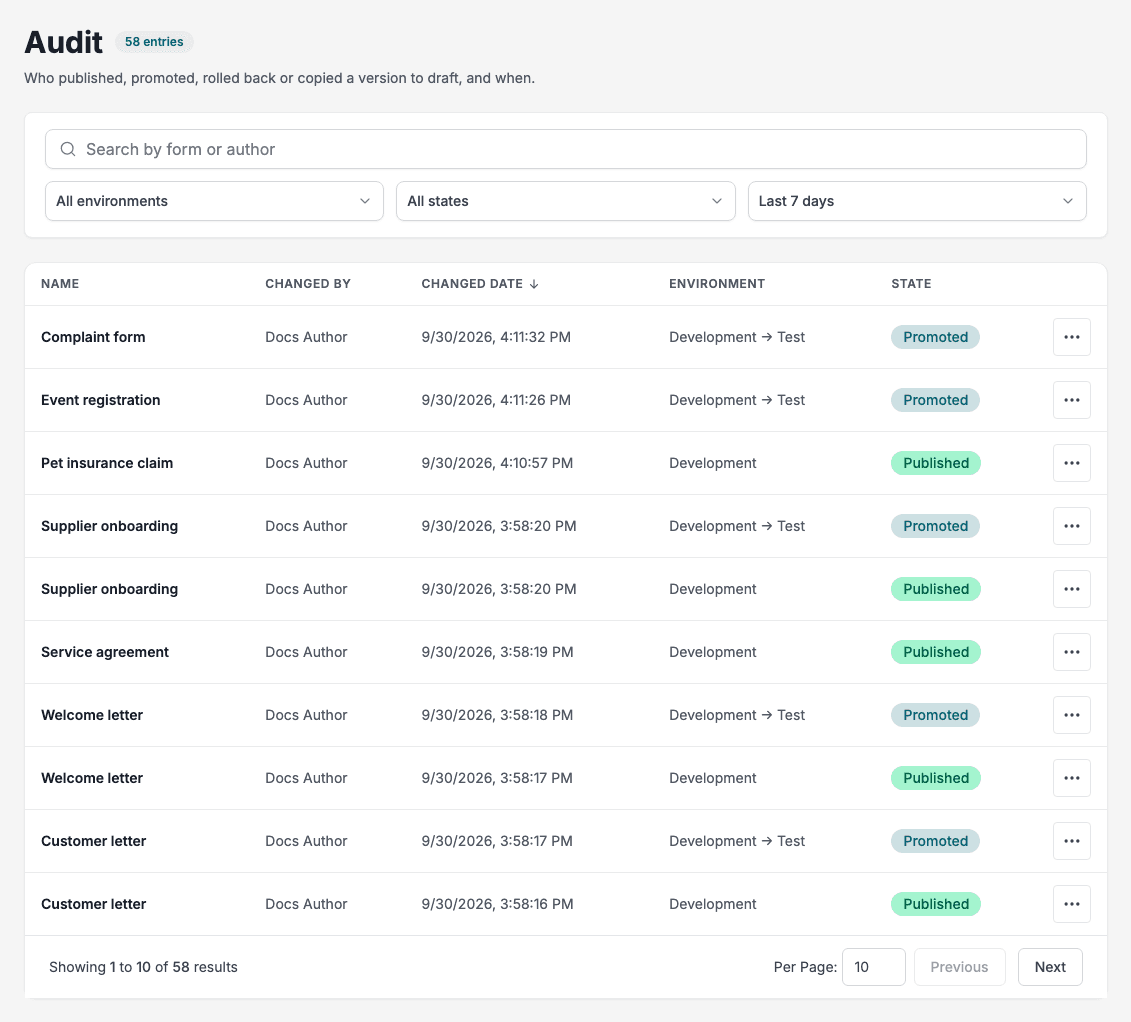Viewport: 1131px width, 1022px height.
Task: Expand the All states filter dropdown
Action: (x=566, y=201)
